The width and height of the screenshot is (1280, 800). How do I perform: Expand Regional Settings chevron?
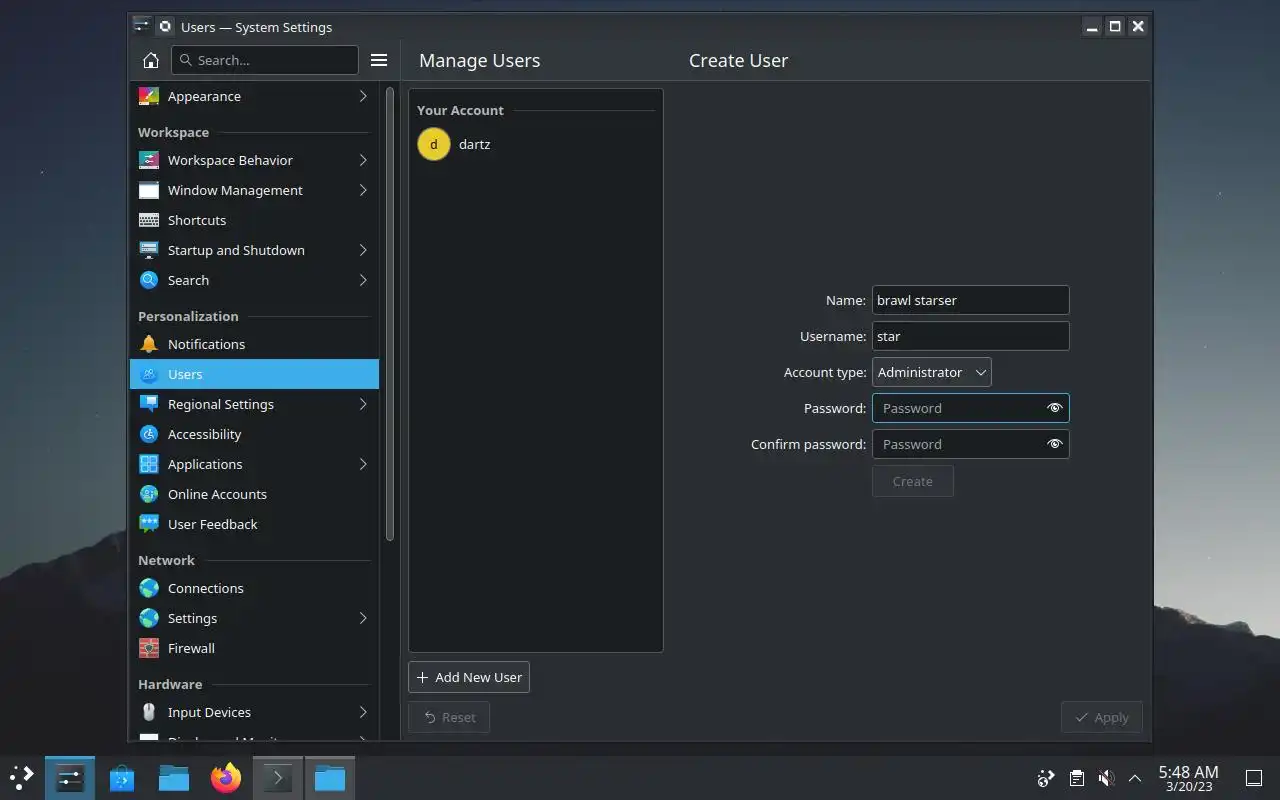coord(363,404)
